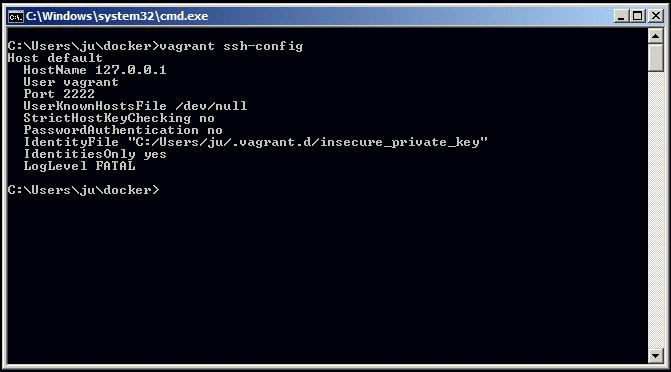Click the PasswordAuthentication no line
671x372 pixels.
pyautogui.click(x=123, y=130)
